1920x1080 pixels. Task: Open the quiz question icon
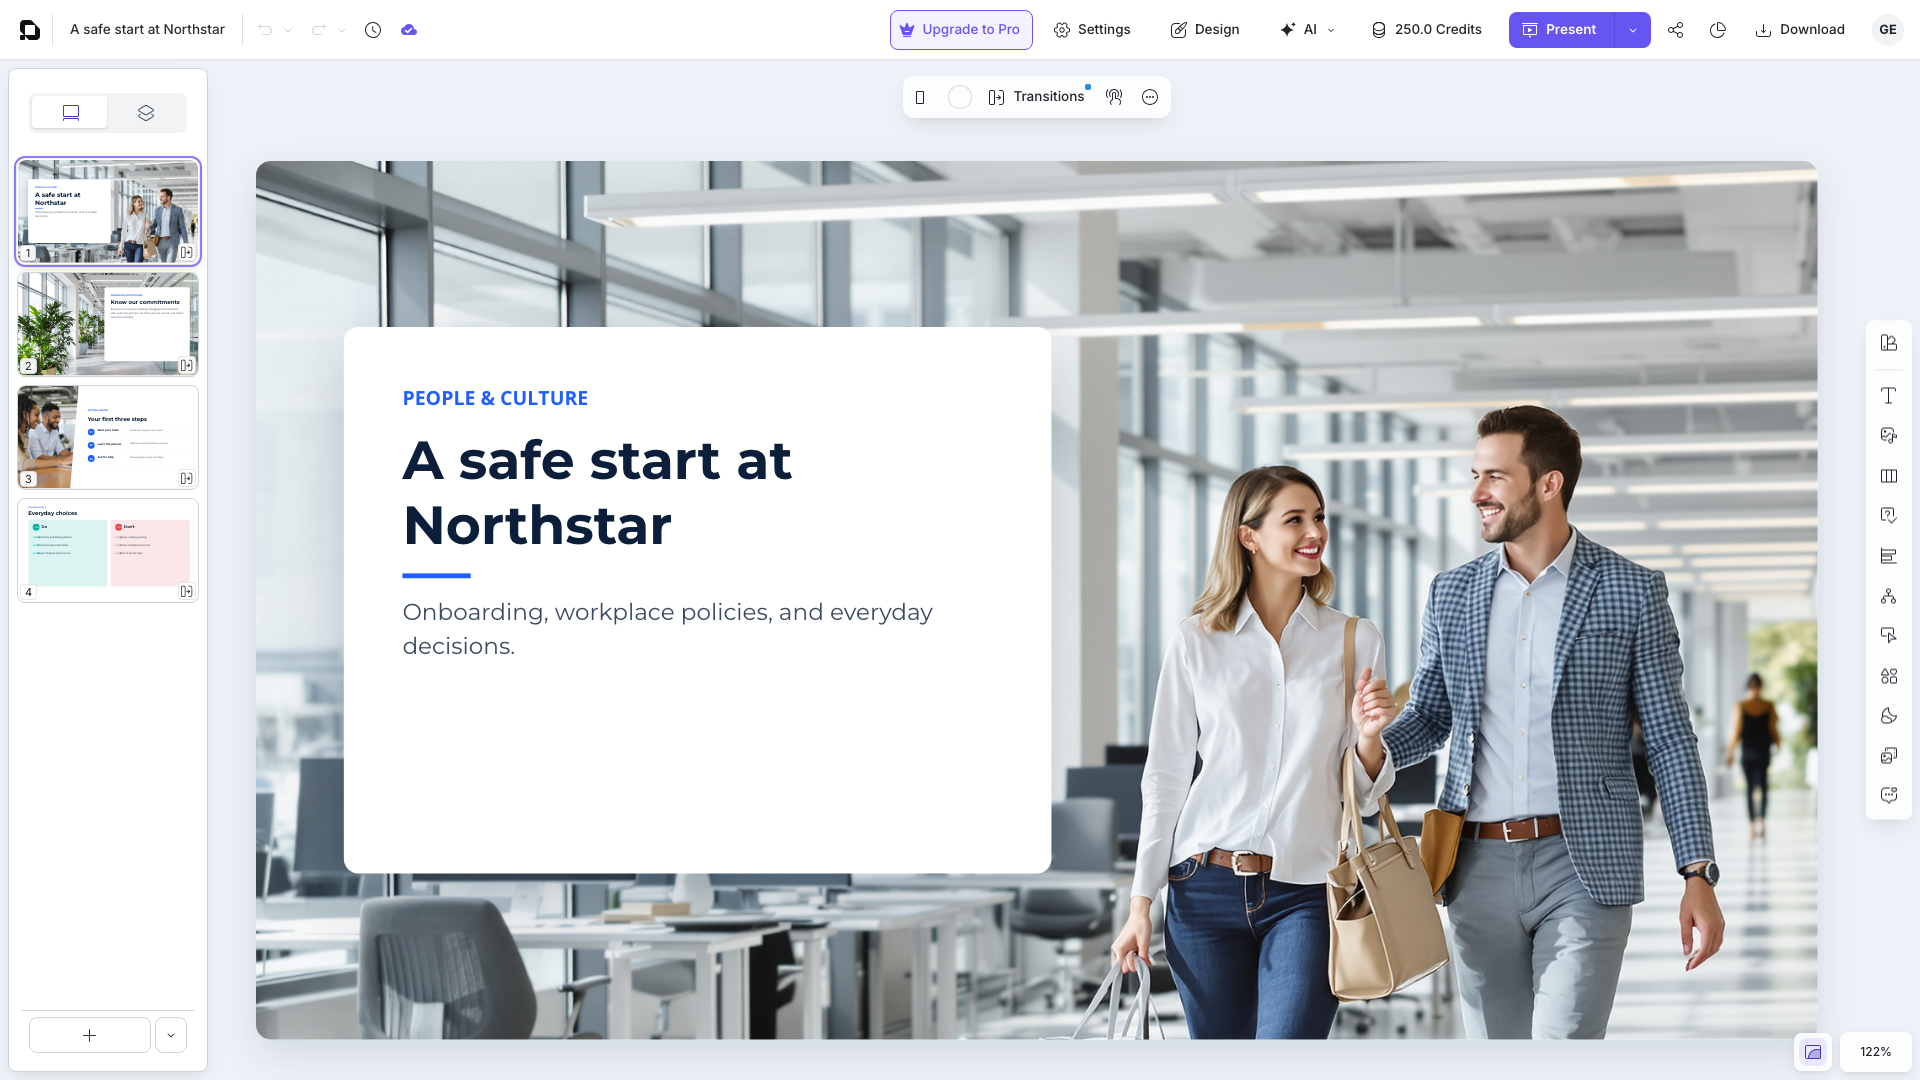[1889, 516]
